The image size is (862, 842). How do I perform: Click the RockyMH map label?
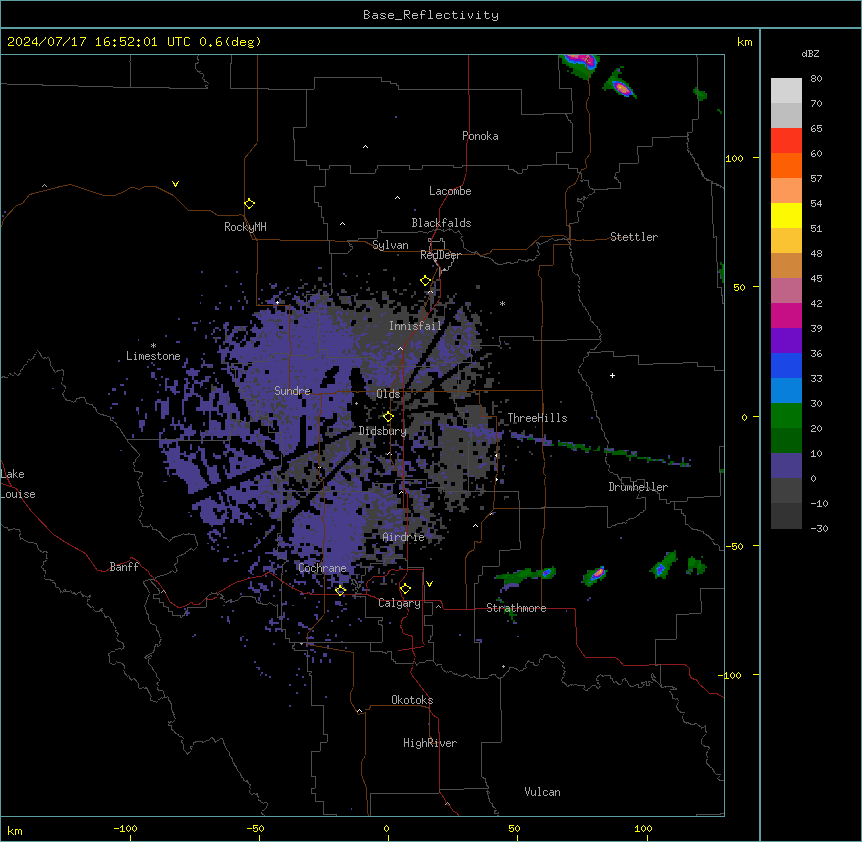pyautogui.click(x=245, y=226)
